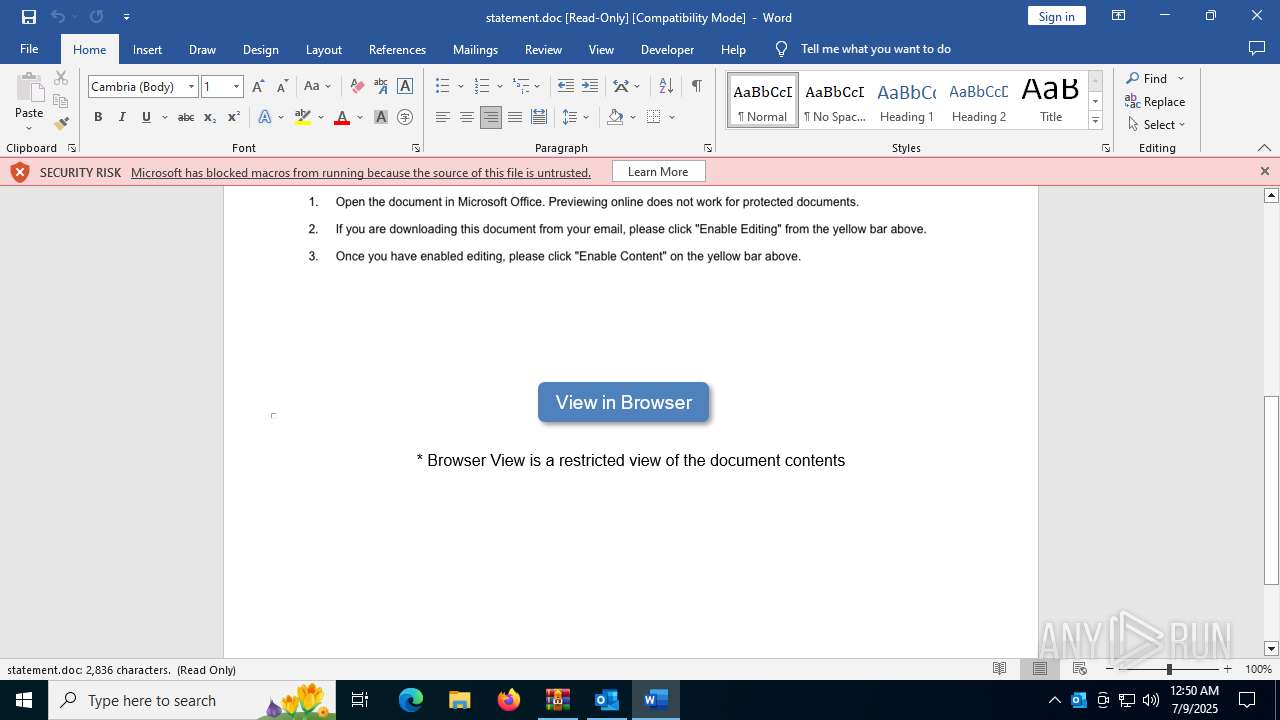Open Outlook from taskbar
The width and height of the screenshot is (1280, 720).
click(x=607, y=700)
